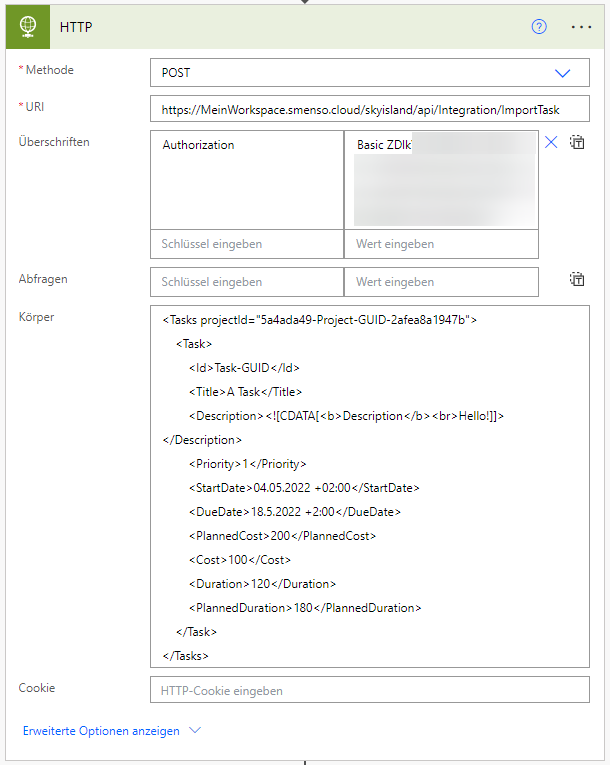Focus the URI input field
Screen dimensions: 610x765
pos(369,109)
